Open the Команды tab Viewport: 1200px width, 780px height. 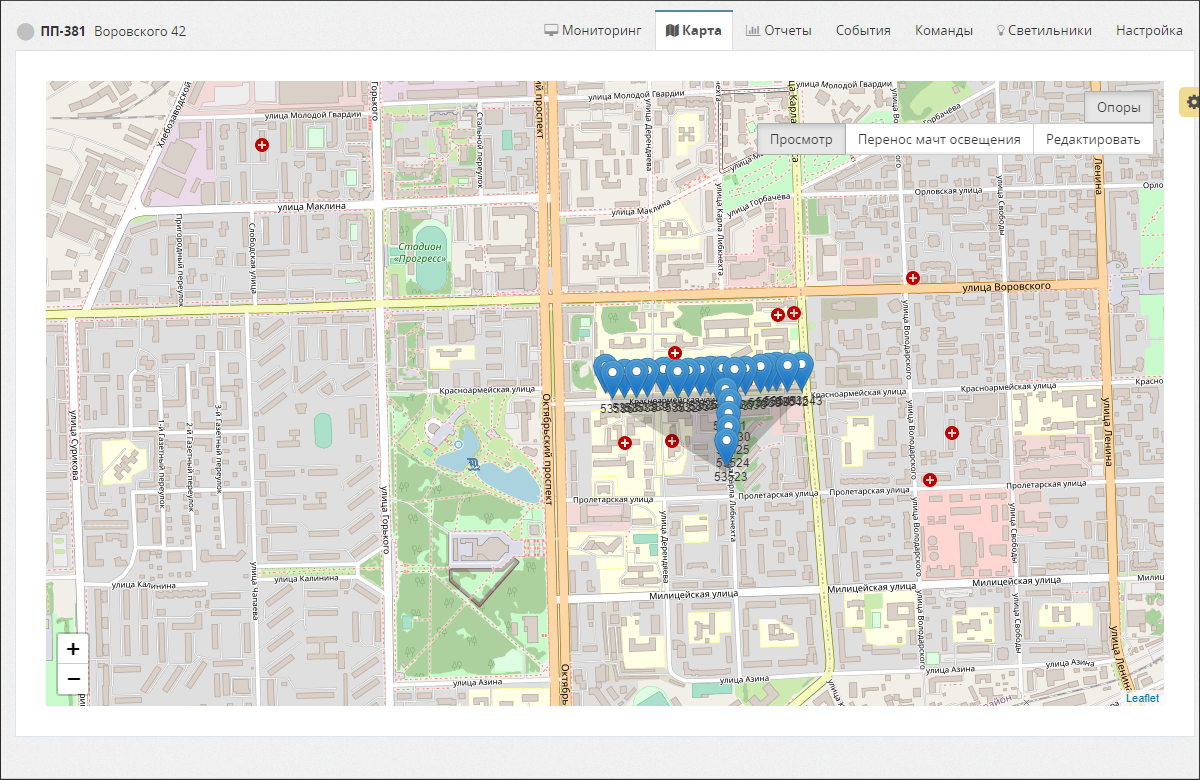coord(943,30)
